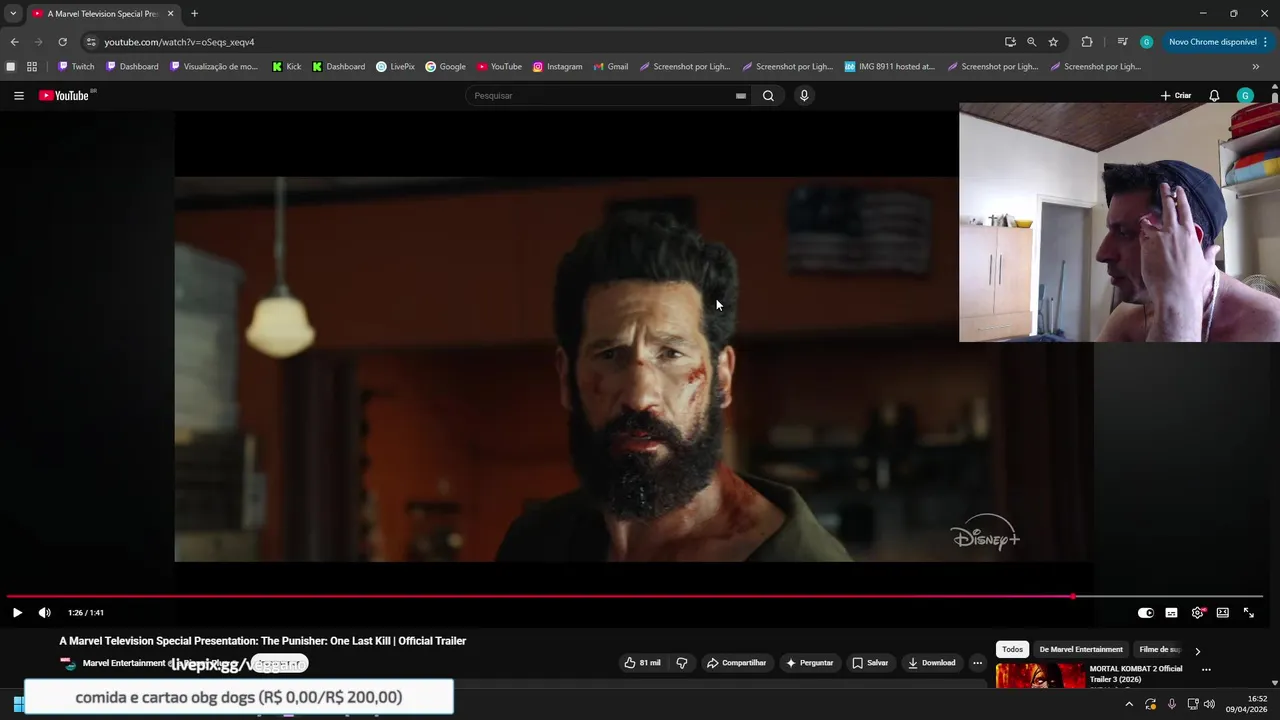The image size is (1280, 720).
Task: View site information icon in address bar
Action: pos(91,42)
